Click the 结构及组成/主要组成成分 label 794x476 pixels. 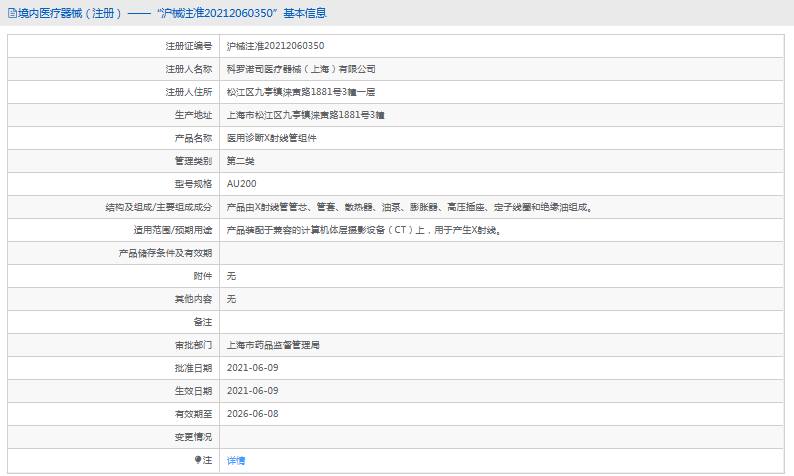[x=158, y=207]
